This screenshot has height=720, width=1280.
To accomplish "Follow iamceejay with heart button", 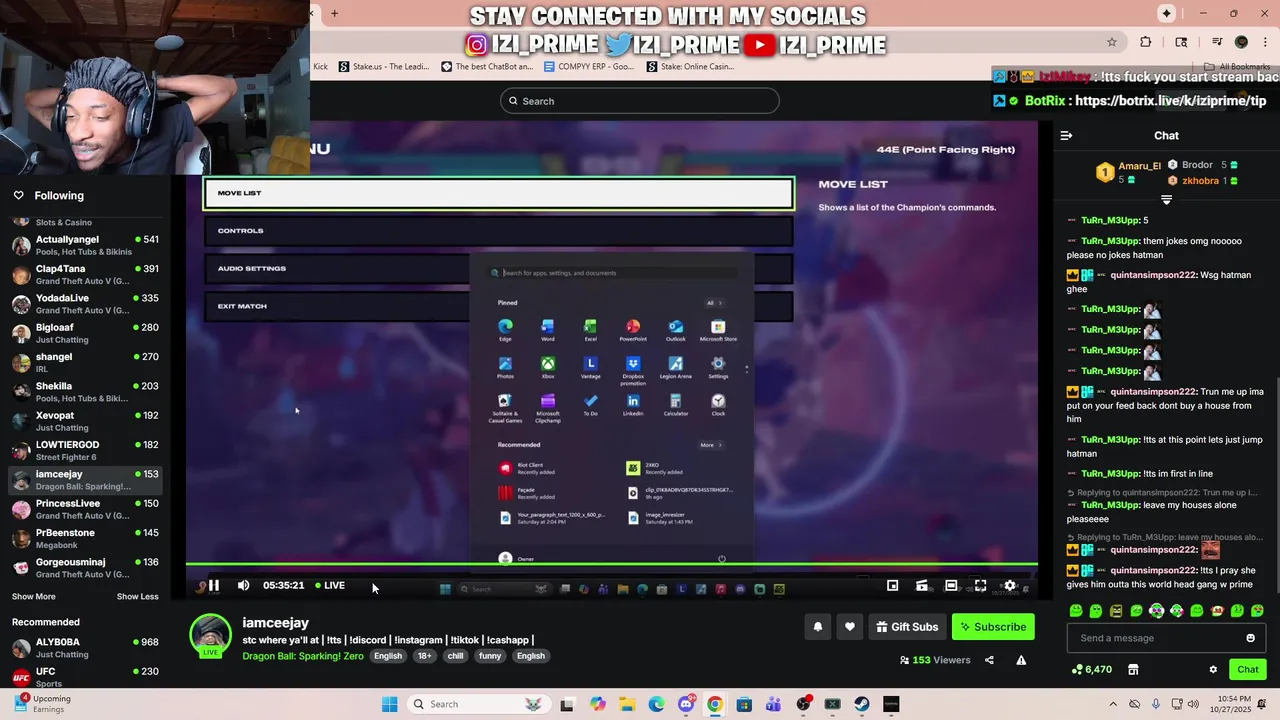I will pyautogui.click(x=850, y=627).
